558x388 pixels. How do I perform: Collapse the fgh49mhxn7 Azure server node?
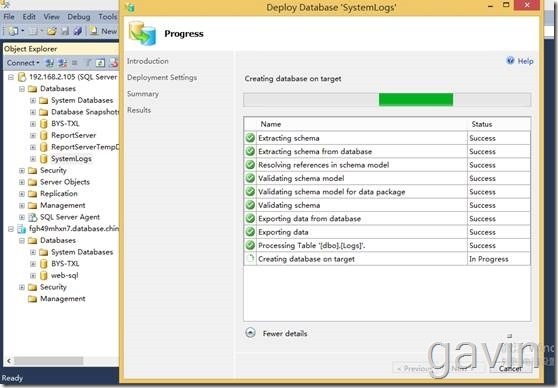[x=11, y=229]
